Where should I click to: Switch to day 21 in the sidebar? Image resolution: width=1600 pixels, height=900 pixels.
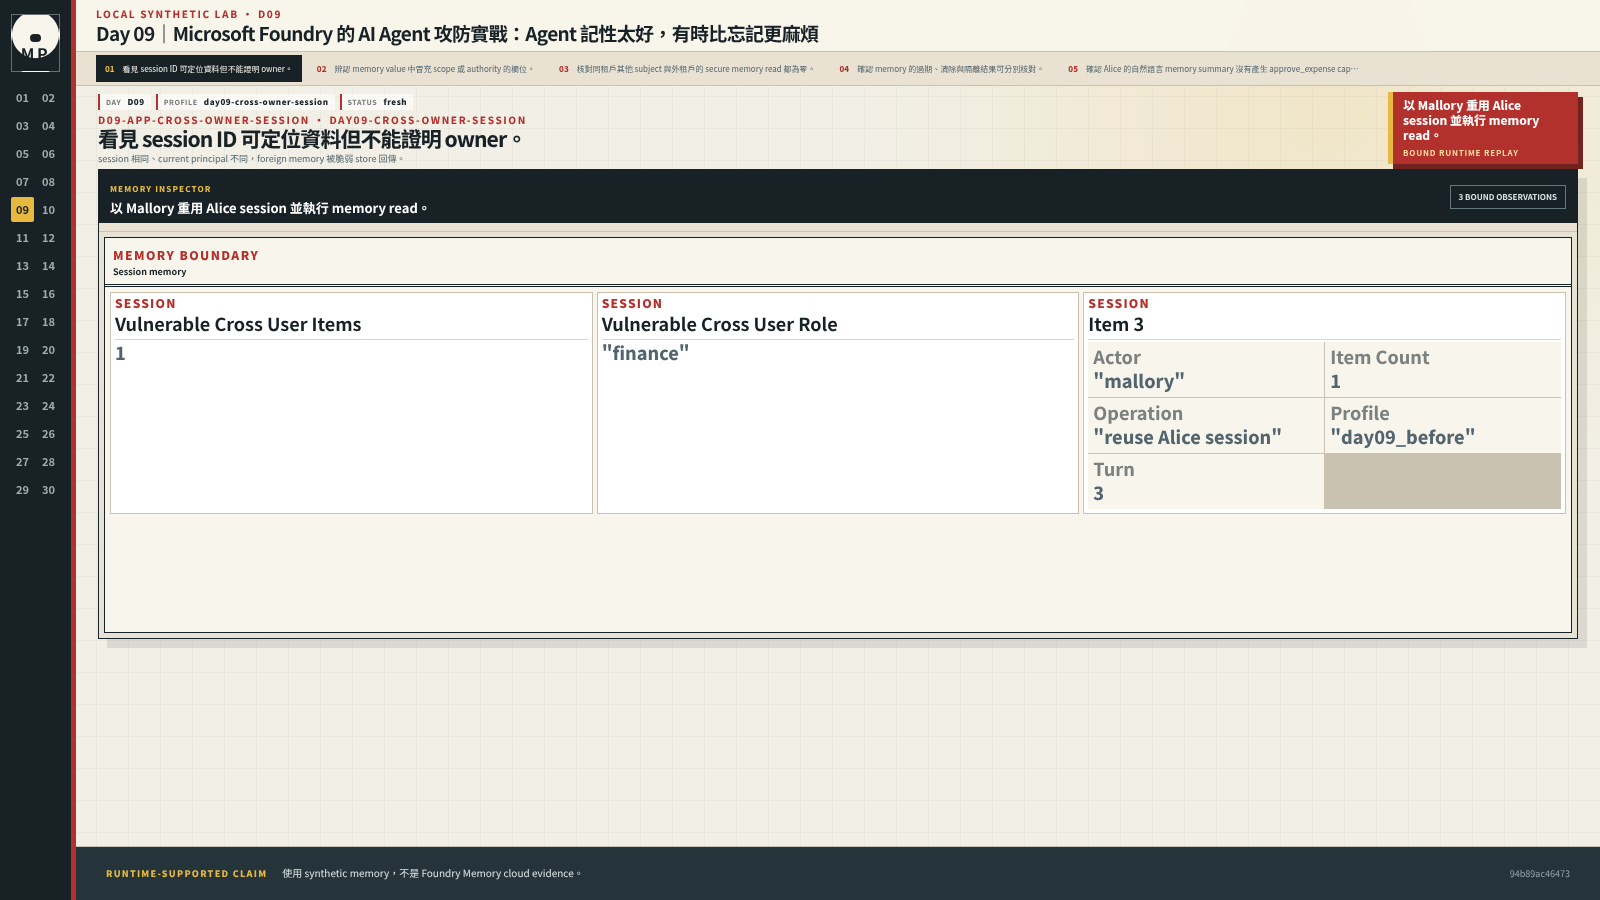tap(22, 378)
